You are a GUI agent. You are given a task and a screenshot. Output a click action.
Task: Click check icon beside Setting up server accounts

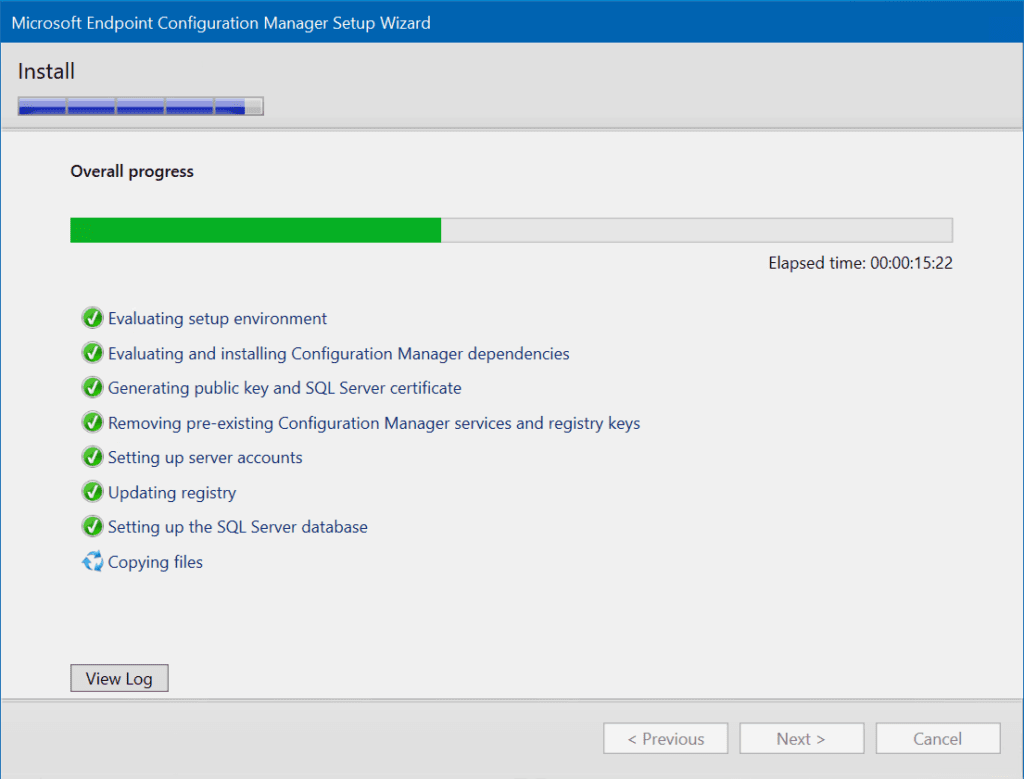(92, 457)
